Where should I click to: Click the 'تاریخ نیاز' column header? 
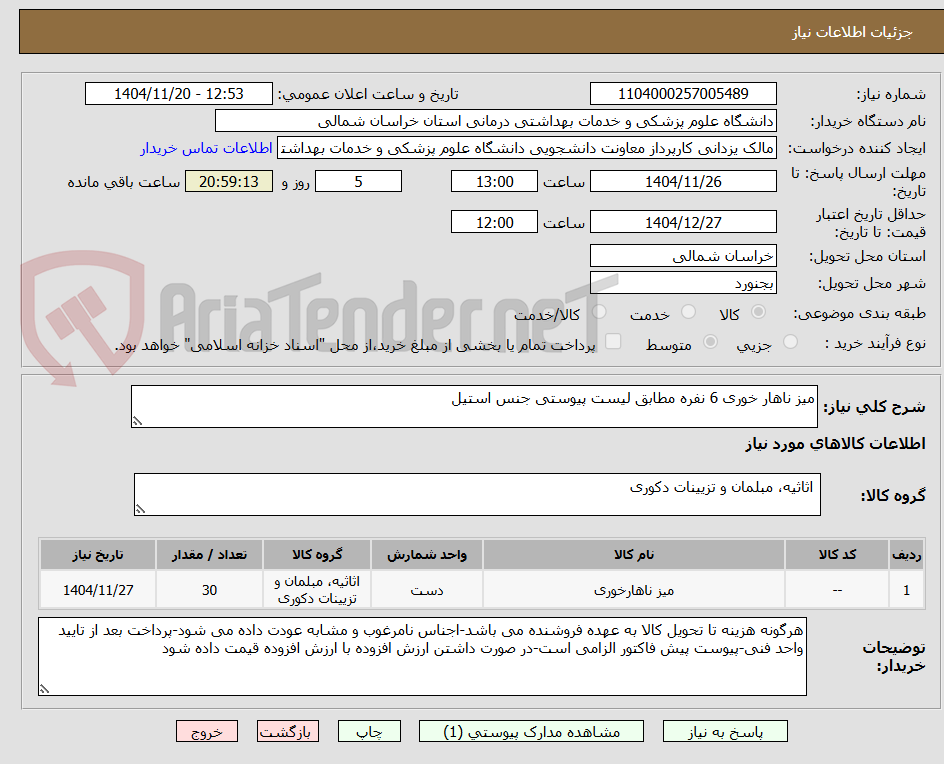coord(98,554)
